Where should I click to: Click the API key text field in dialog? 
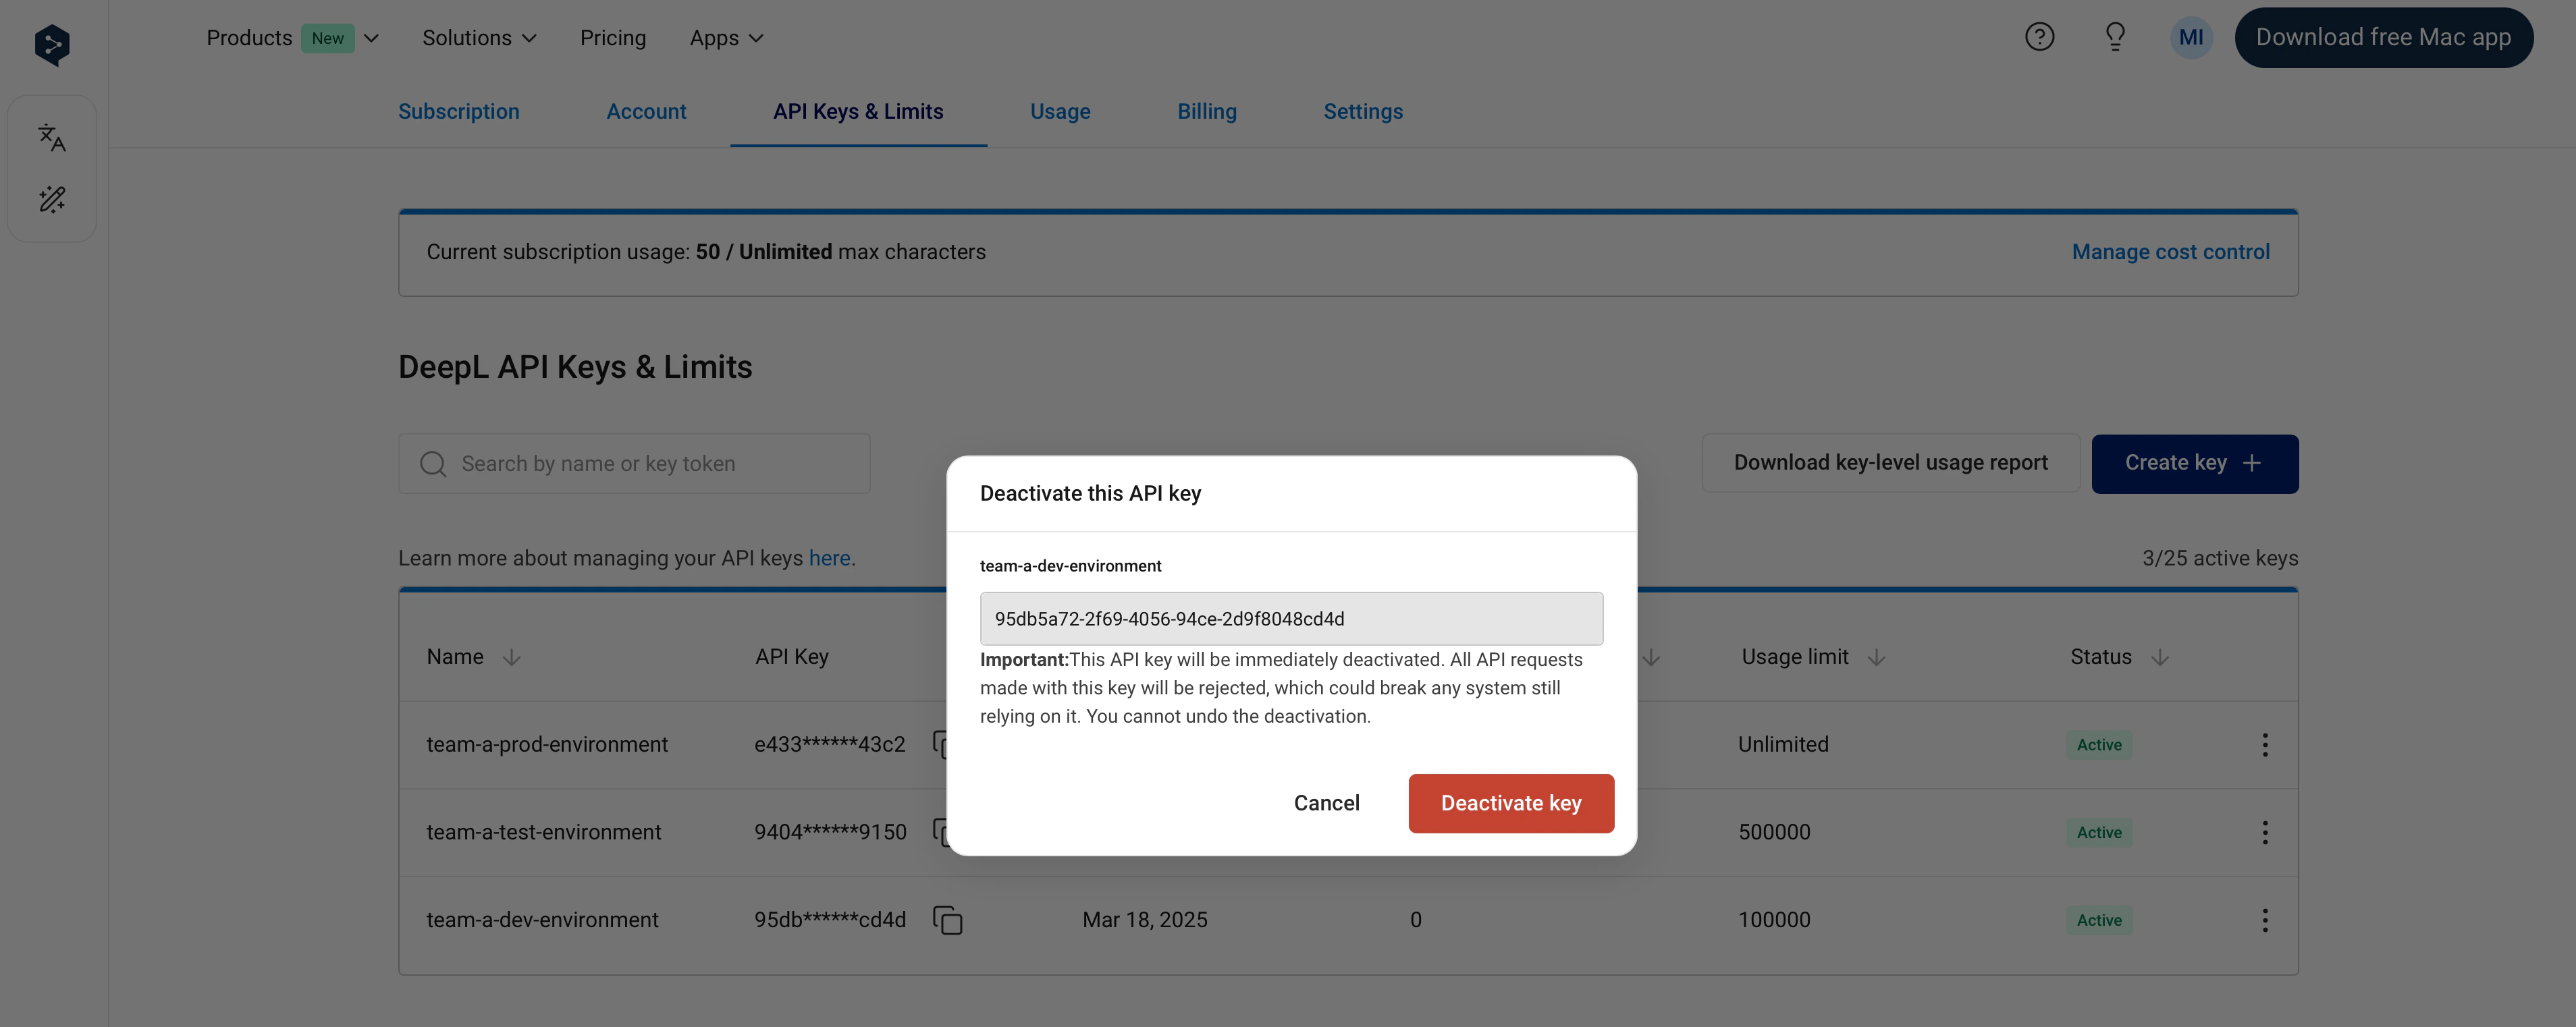(1291, 619)
